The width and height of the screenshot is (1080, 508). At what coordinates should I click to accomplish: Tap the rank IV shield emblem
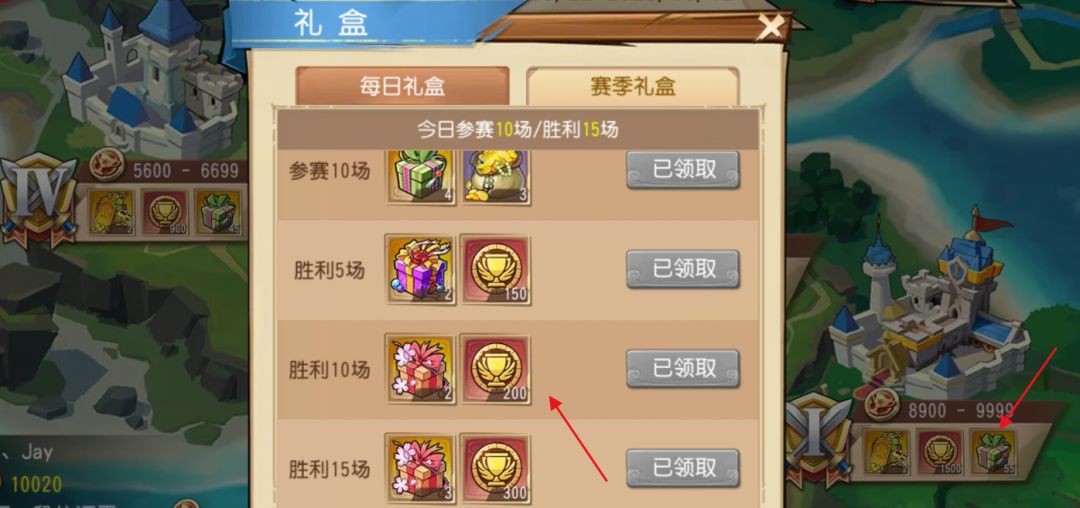click(x=39, y=198)
